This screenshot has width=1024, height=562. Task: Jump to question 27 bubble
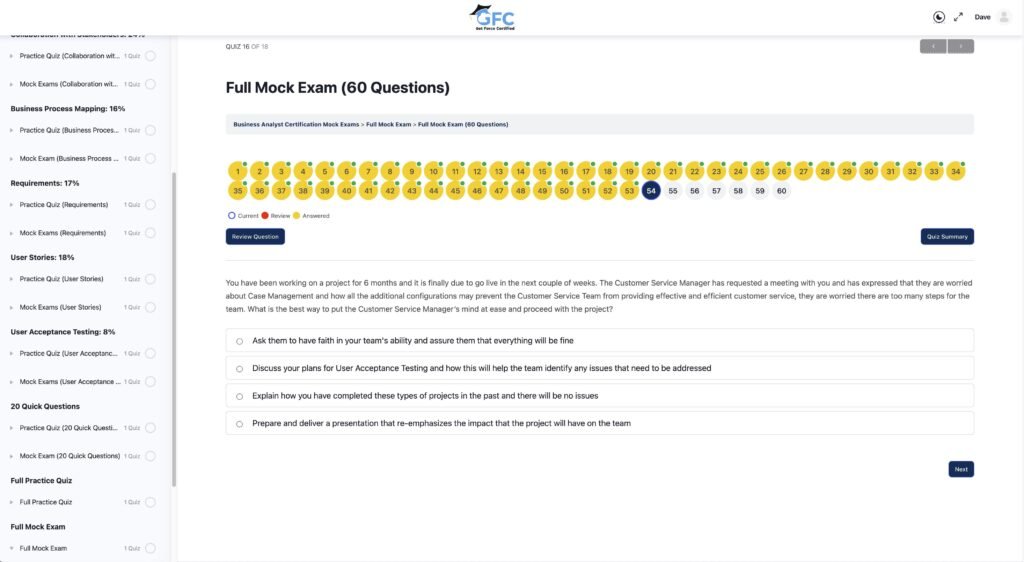[x=803, y=172]
